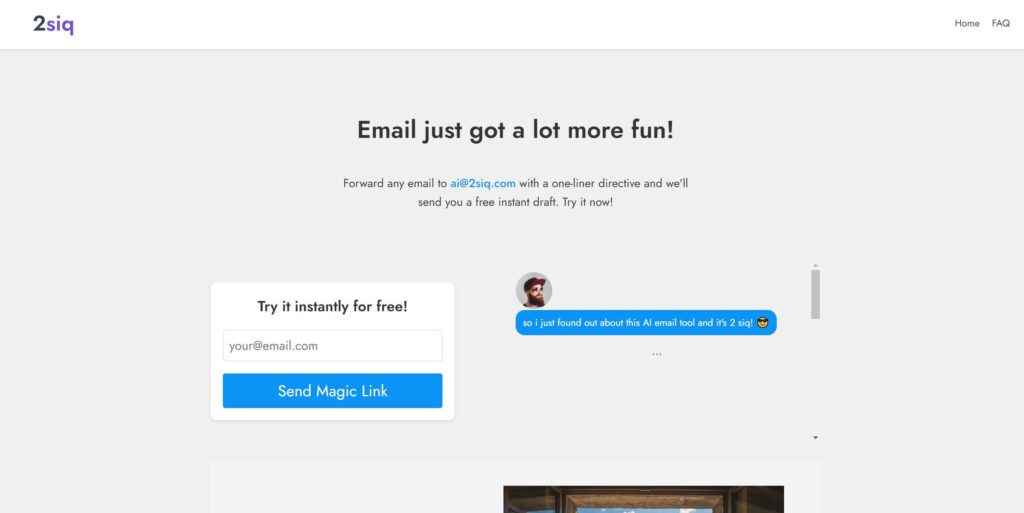Click the 'Forward any email to' description text
Screen dimensions: 1024x513
coord(394,183)
